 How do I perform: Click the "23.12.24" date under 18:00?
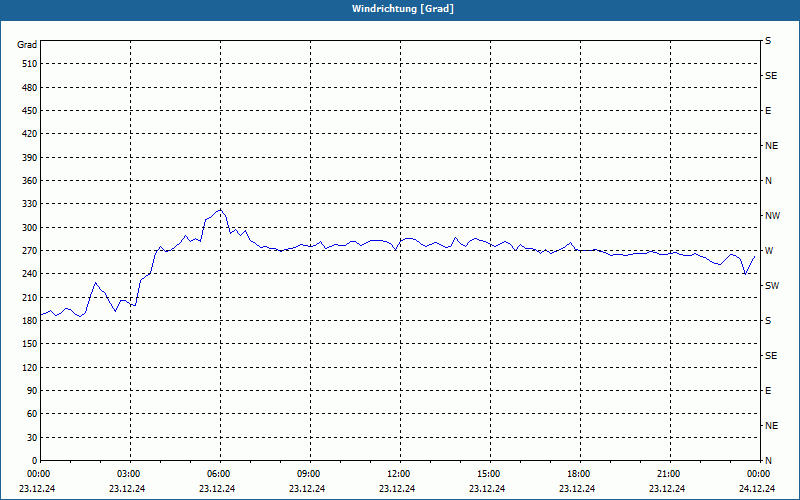(x=577, y=489)
